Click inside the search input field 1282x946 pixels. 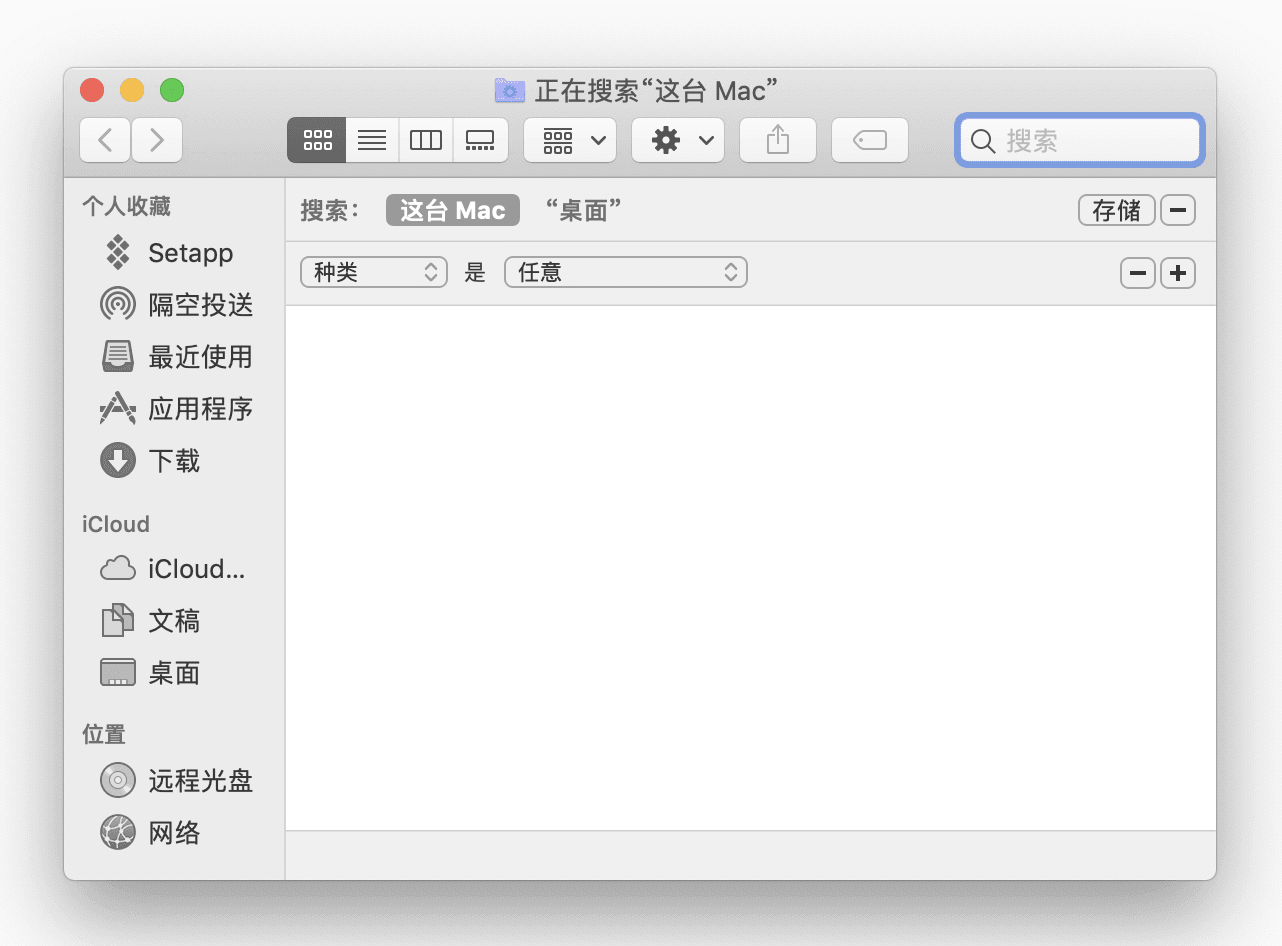pos(1079,140)
